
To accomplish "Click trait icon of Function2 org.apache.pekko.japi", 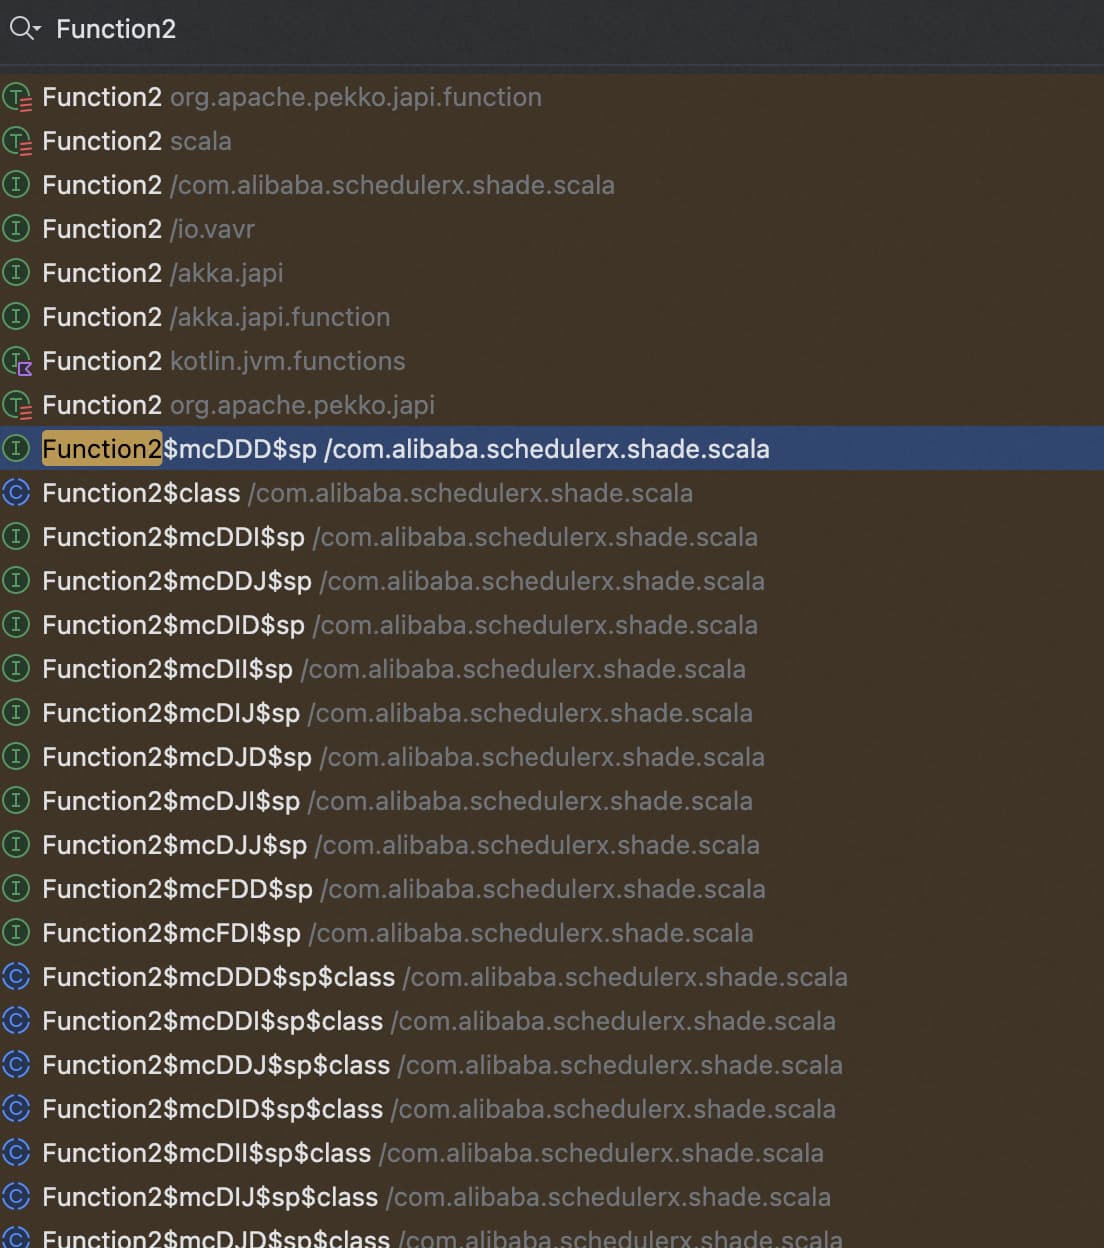I will [x=17, y=405].
